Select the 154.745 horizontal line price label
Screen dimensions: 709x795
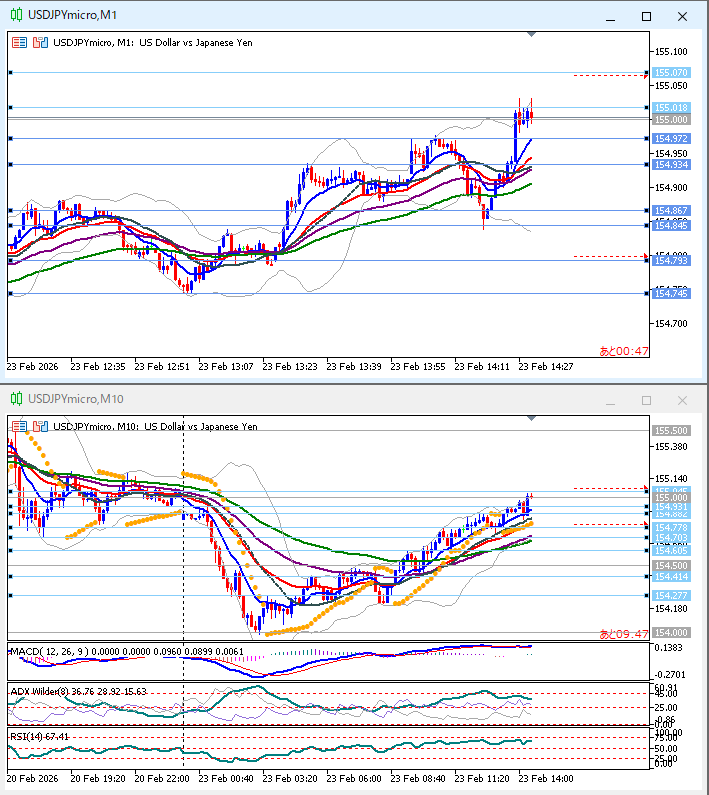point(670,293)
